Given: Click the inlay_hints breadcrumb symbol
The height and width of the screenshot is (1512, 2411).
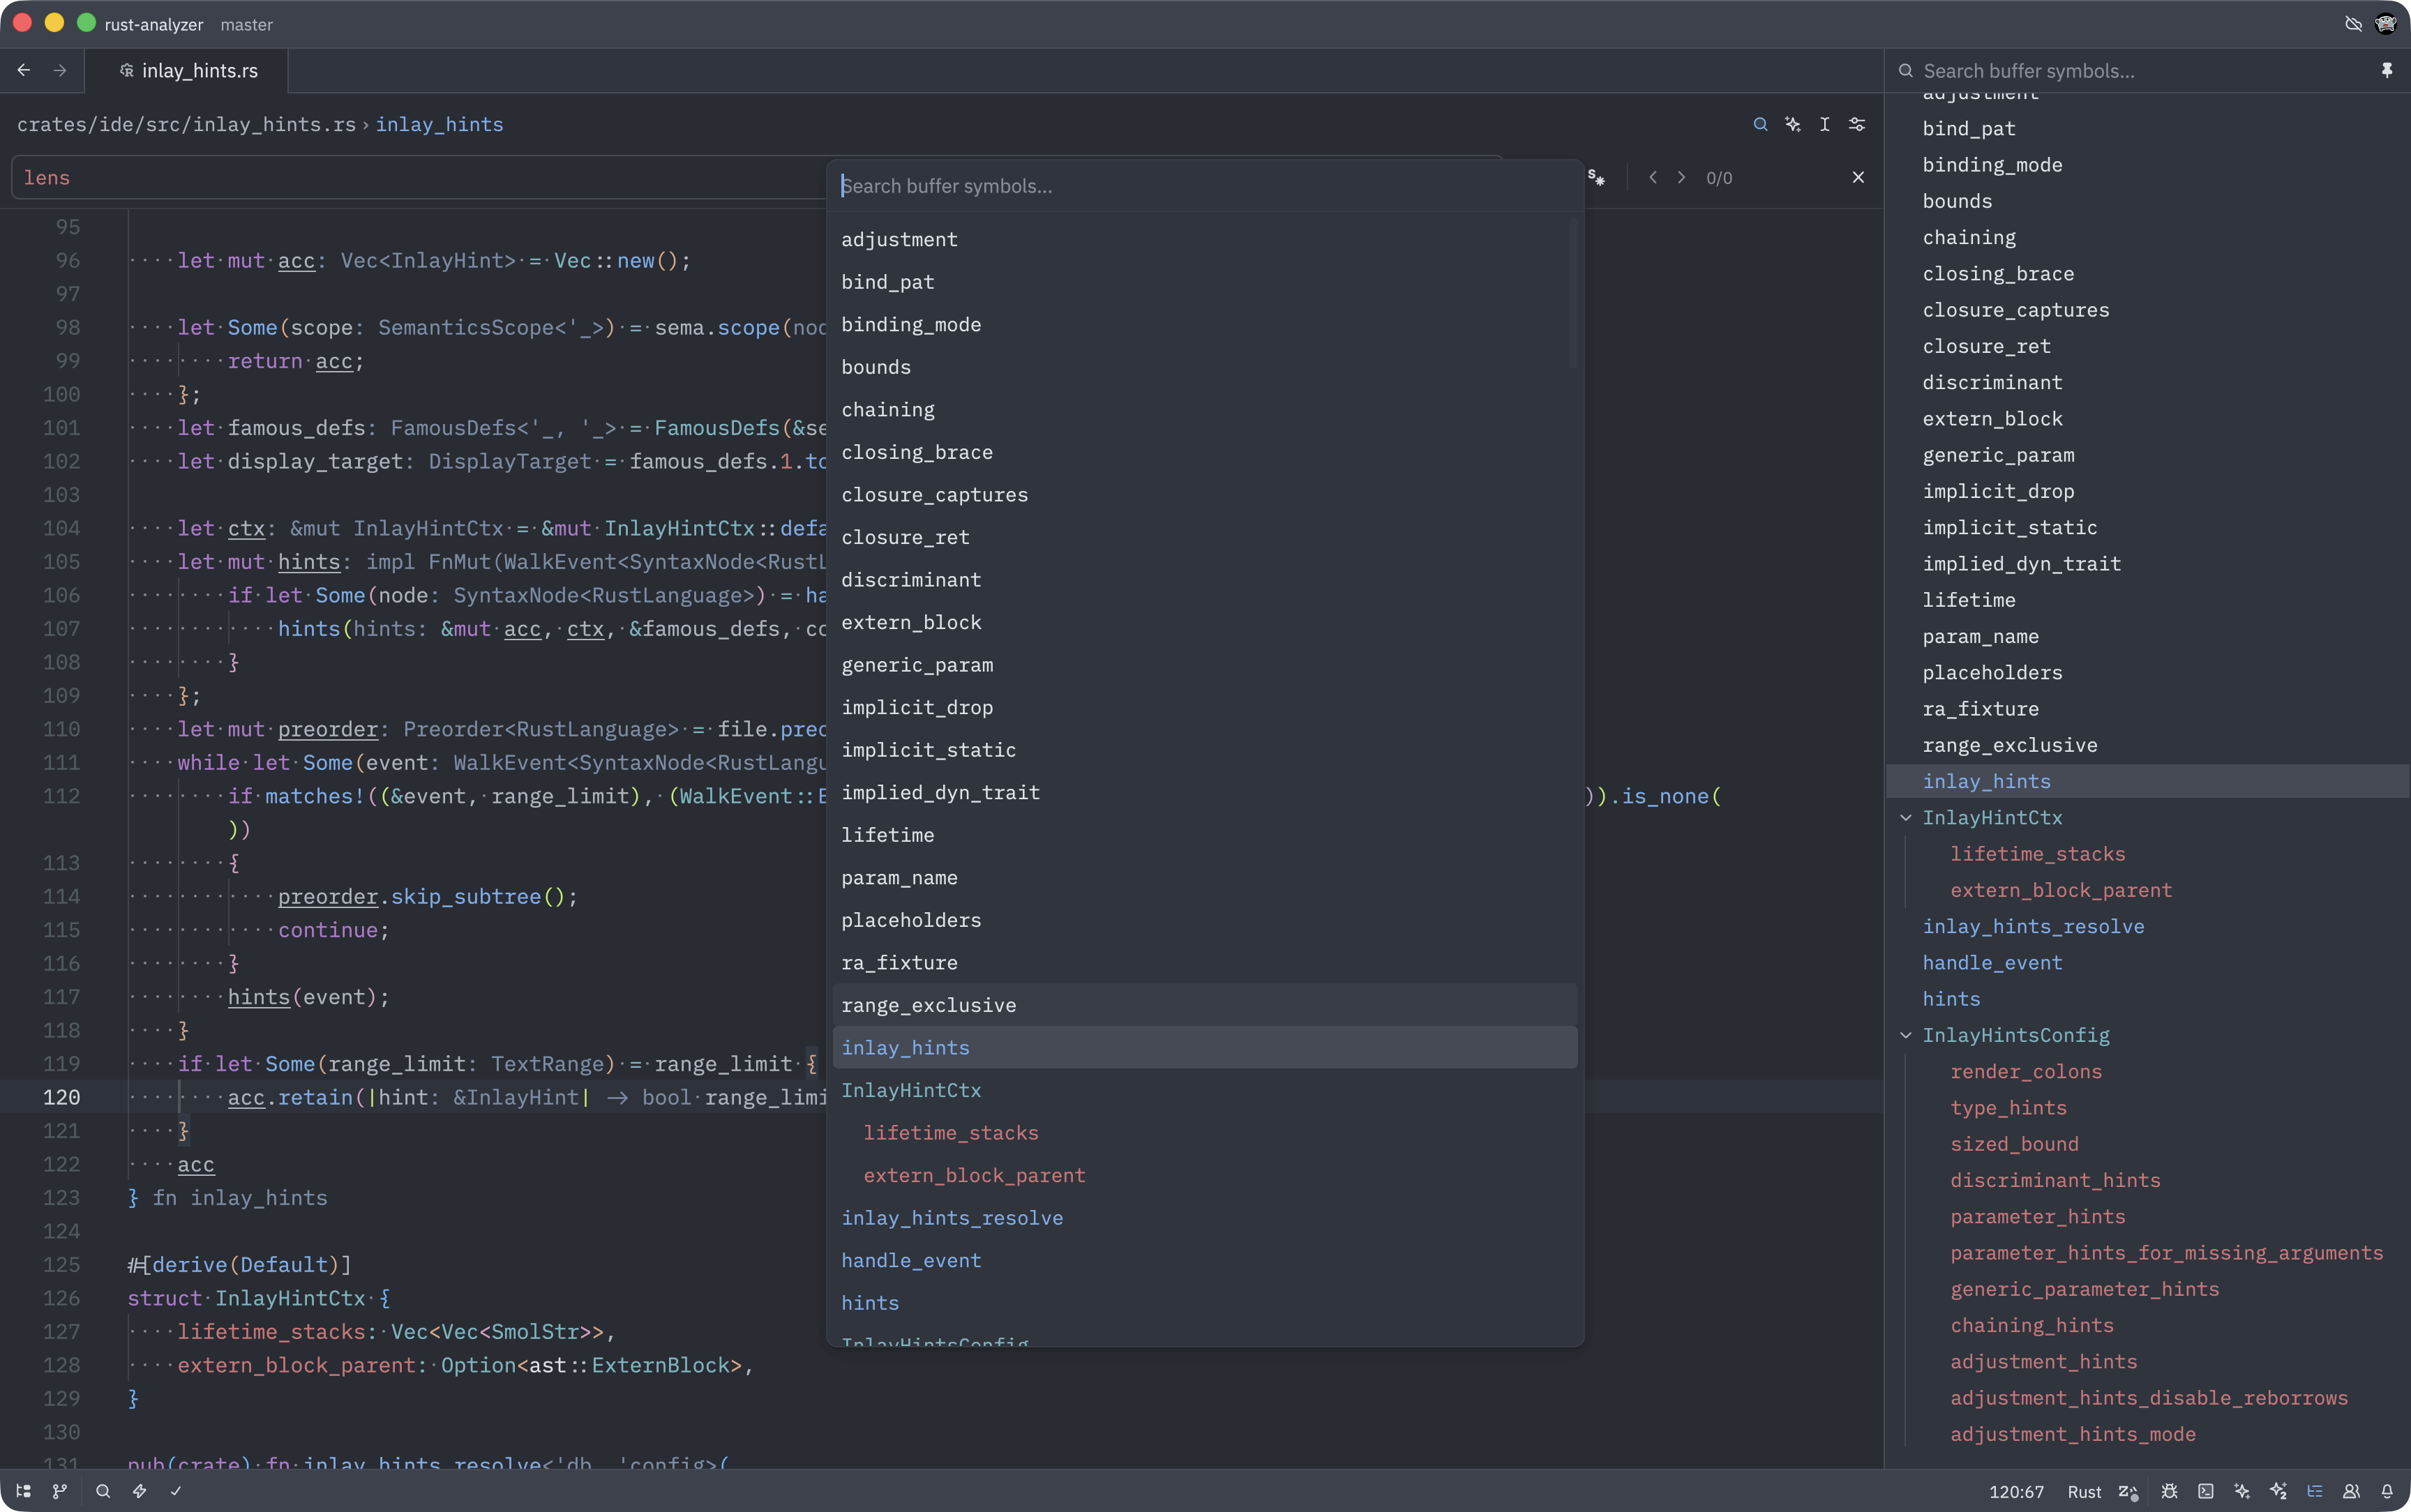Looking at the screenshot, I should 439,124.
